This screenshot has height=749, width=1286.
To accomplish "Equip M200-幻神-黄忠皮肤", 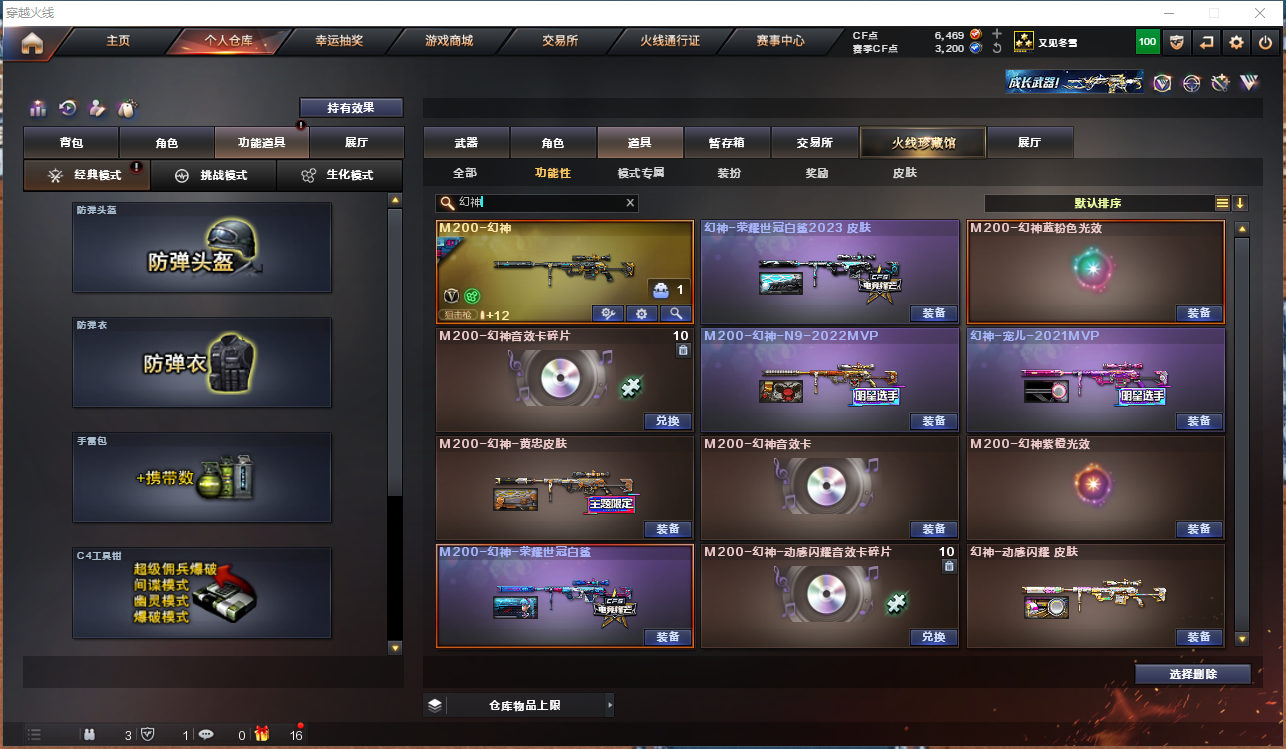I will (x=668, y=530).
